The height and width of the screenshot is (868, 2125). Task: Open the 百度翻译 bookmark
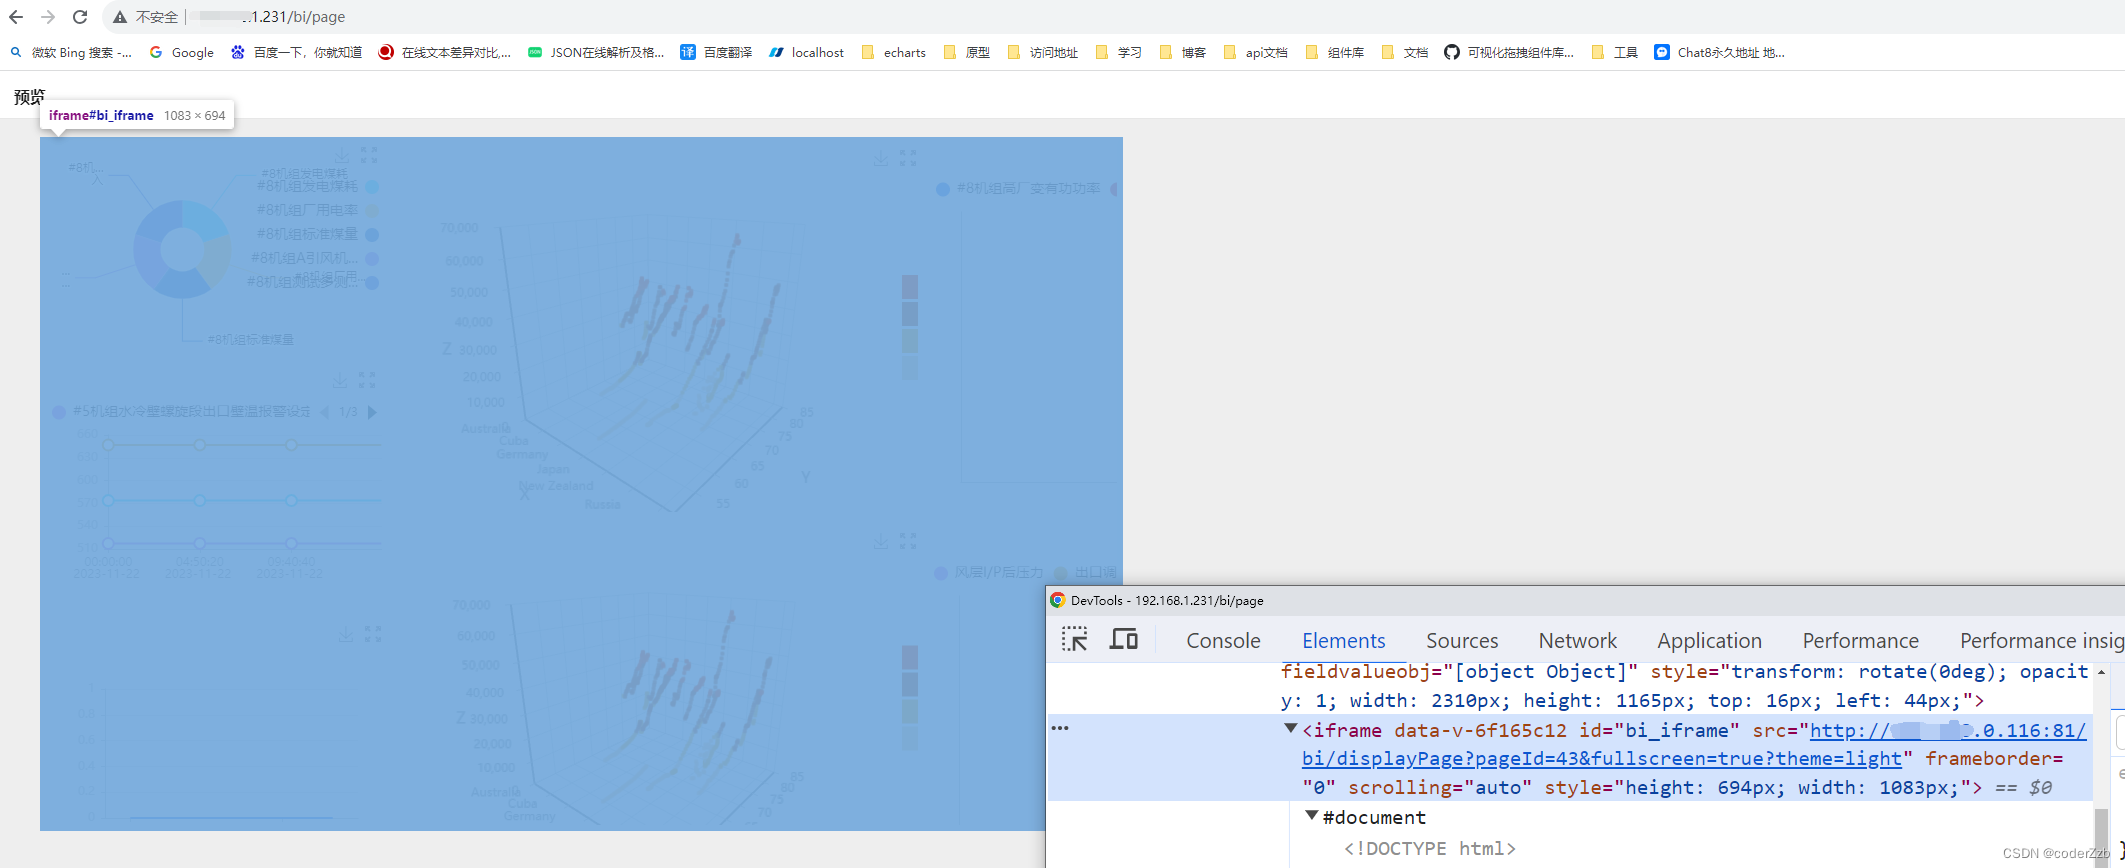(716, 52)
